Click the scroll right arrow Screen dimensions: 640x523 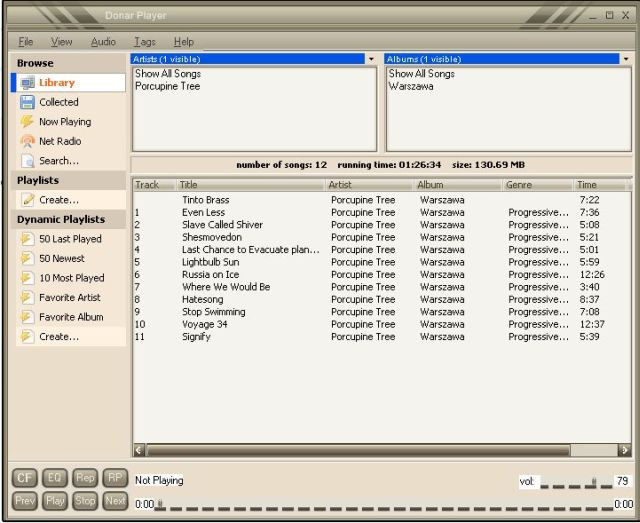pos(624,450)
